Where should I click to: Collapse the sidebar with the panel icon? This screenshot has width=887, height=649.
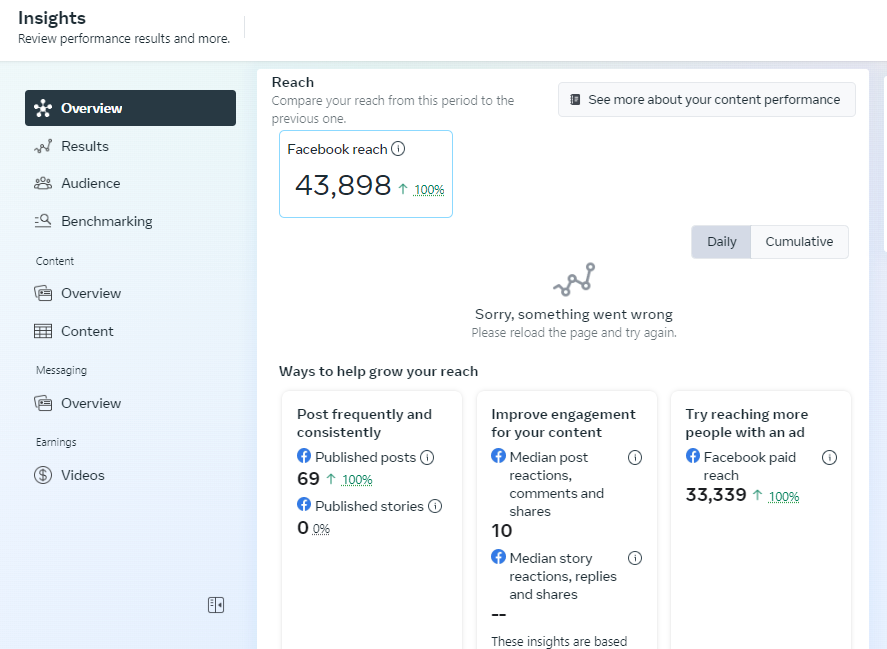216,604
